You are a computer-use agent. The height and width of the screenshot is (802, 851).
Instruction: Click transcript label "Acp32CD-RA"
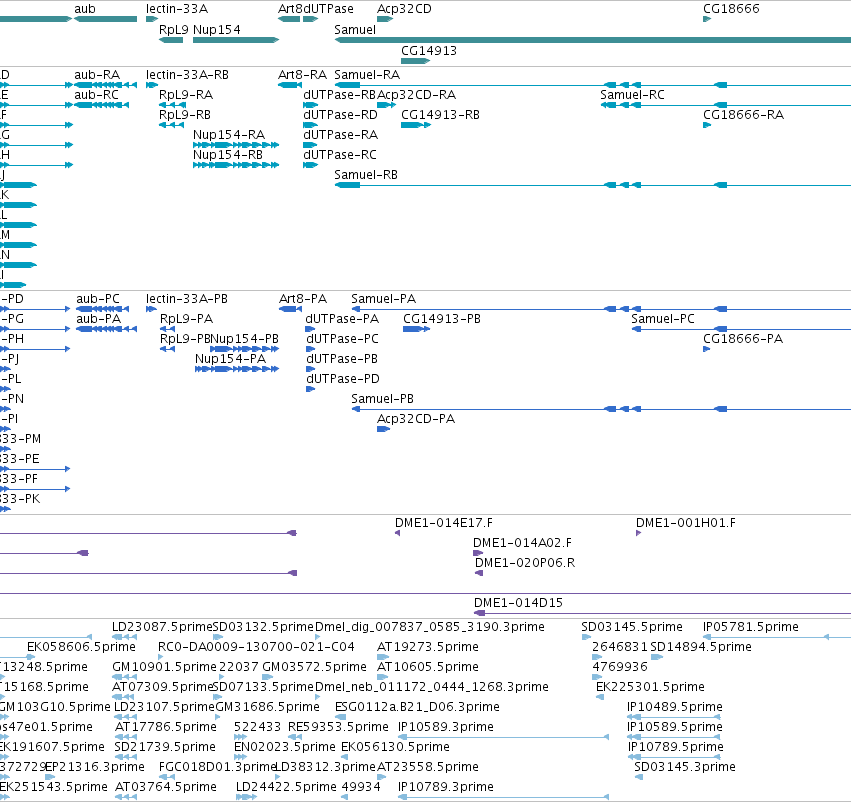417,94
